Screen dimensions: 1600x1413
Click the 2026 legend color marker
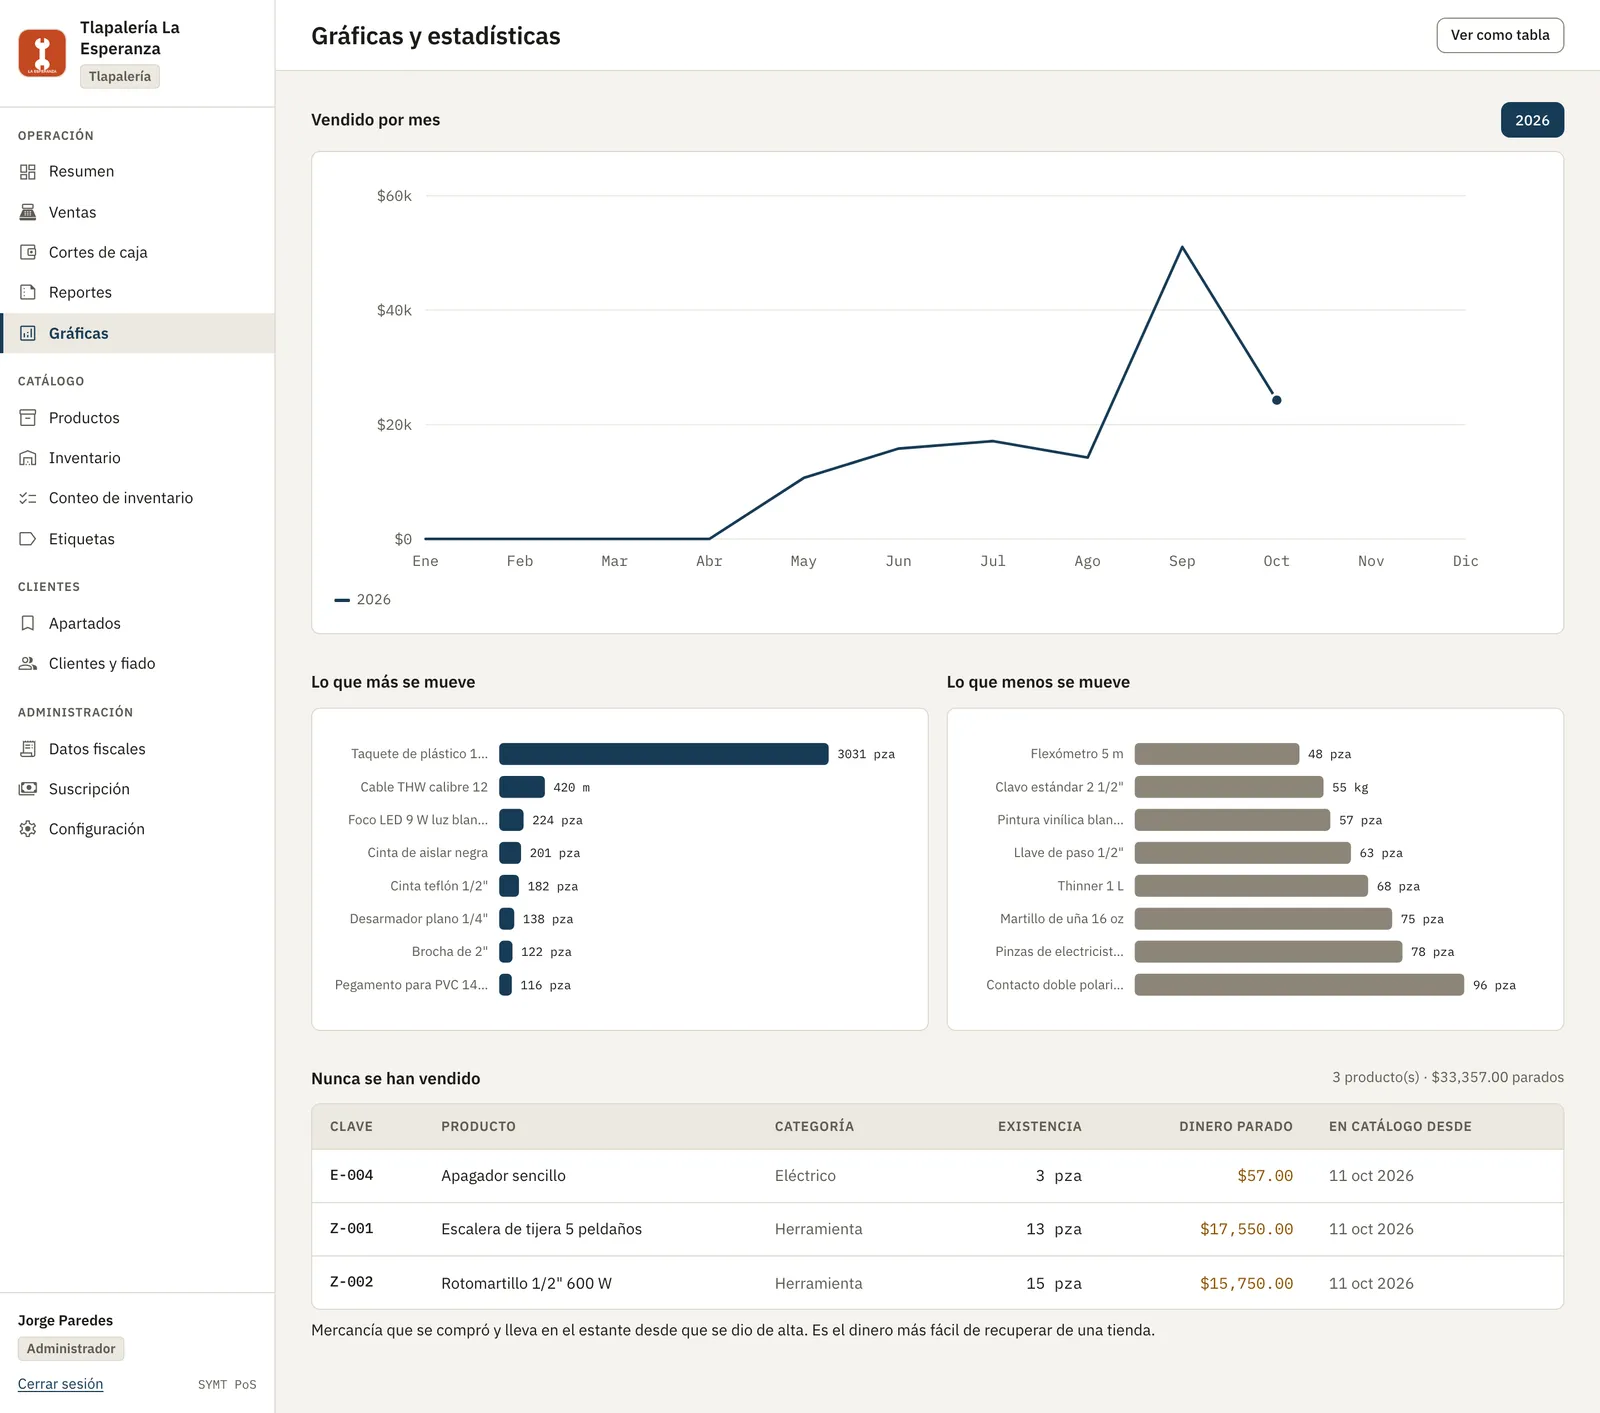click(342, 600)
